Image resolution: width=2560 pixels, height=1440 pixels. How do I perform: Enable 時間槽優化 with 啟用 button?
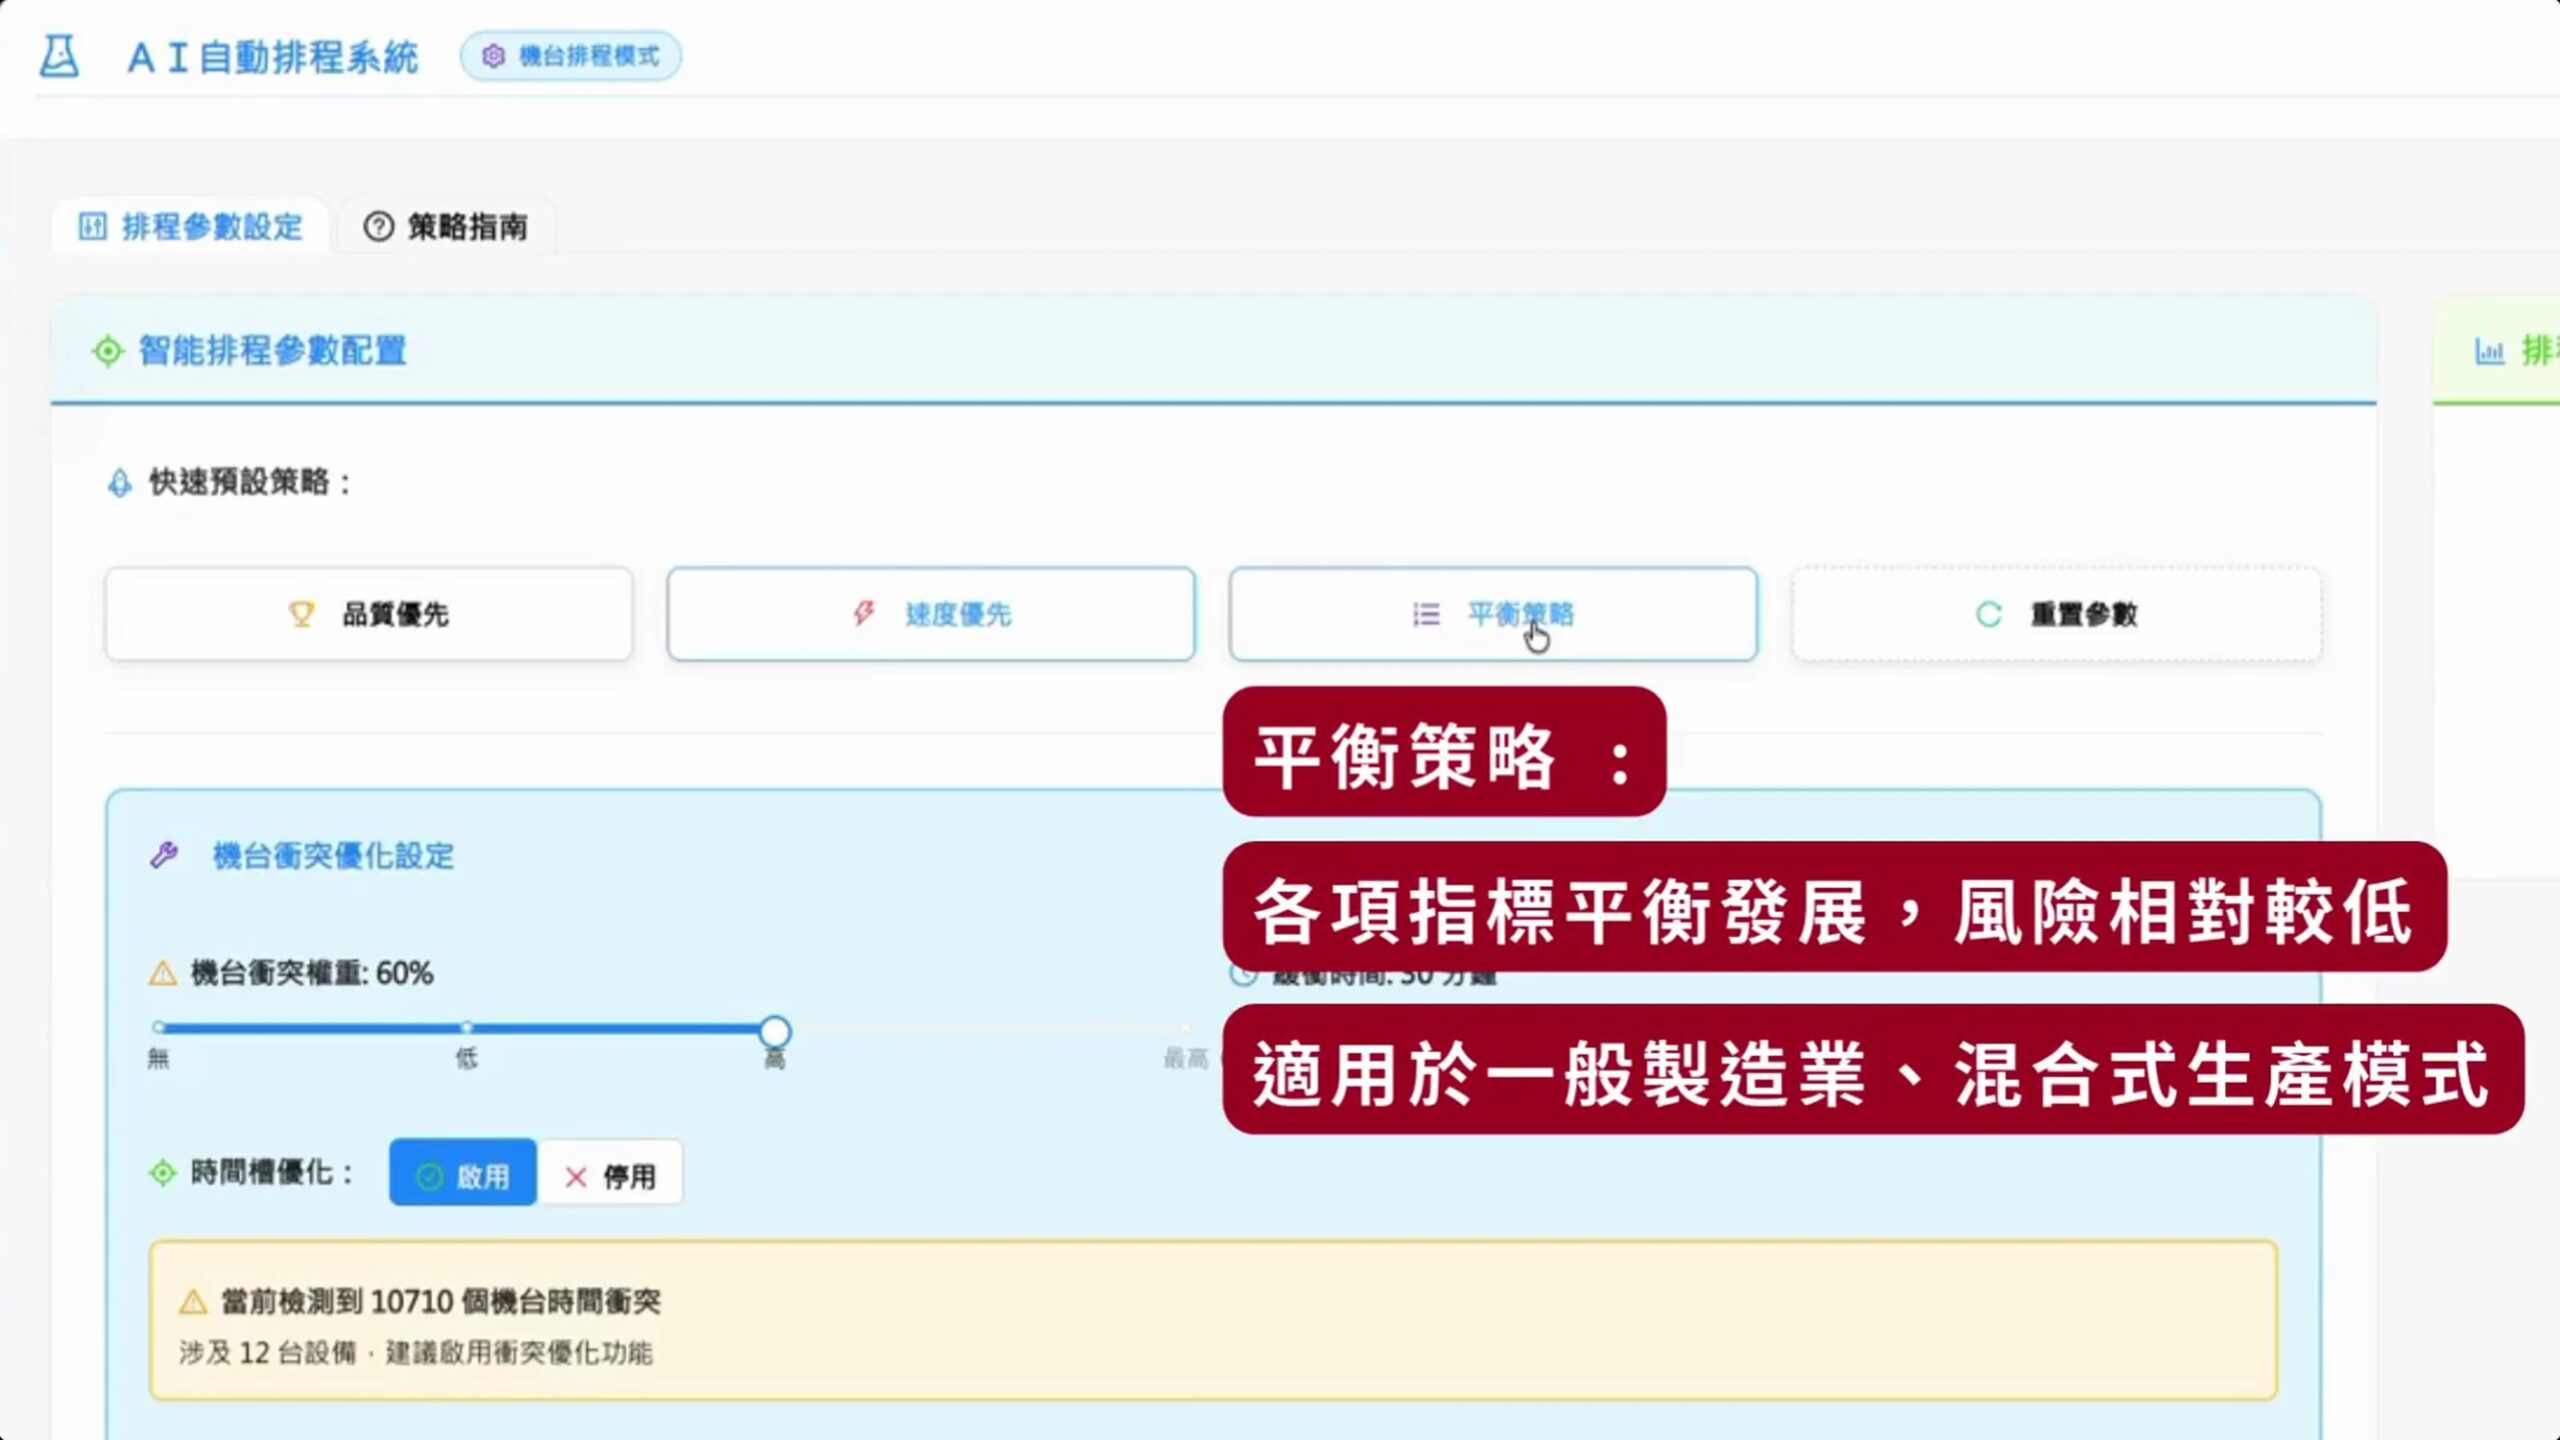click(463, 1174)
